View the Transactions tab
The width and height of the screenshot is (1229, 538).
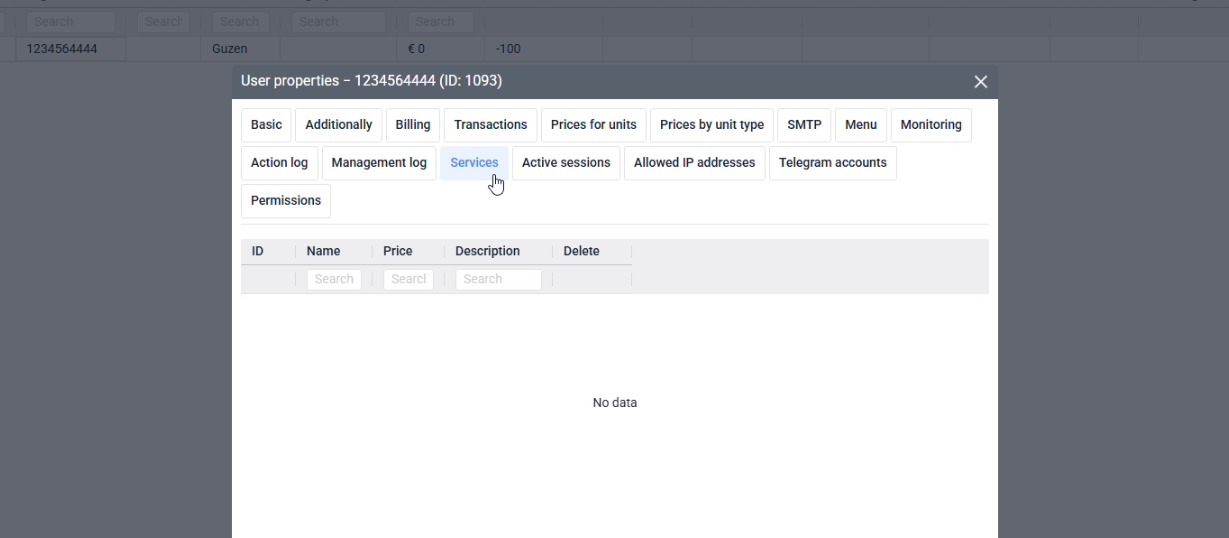(490, 125)
